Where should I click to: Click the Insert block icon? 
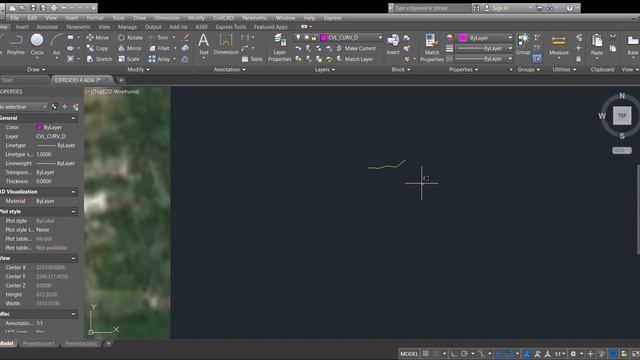click(393, 44)
